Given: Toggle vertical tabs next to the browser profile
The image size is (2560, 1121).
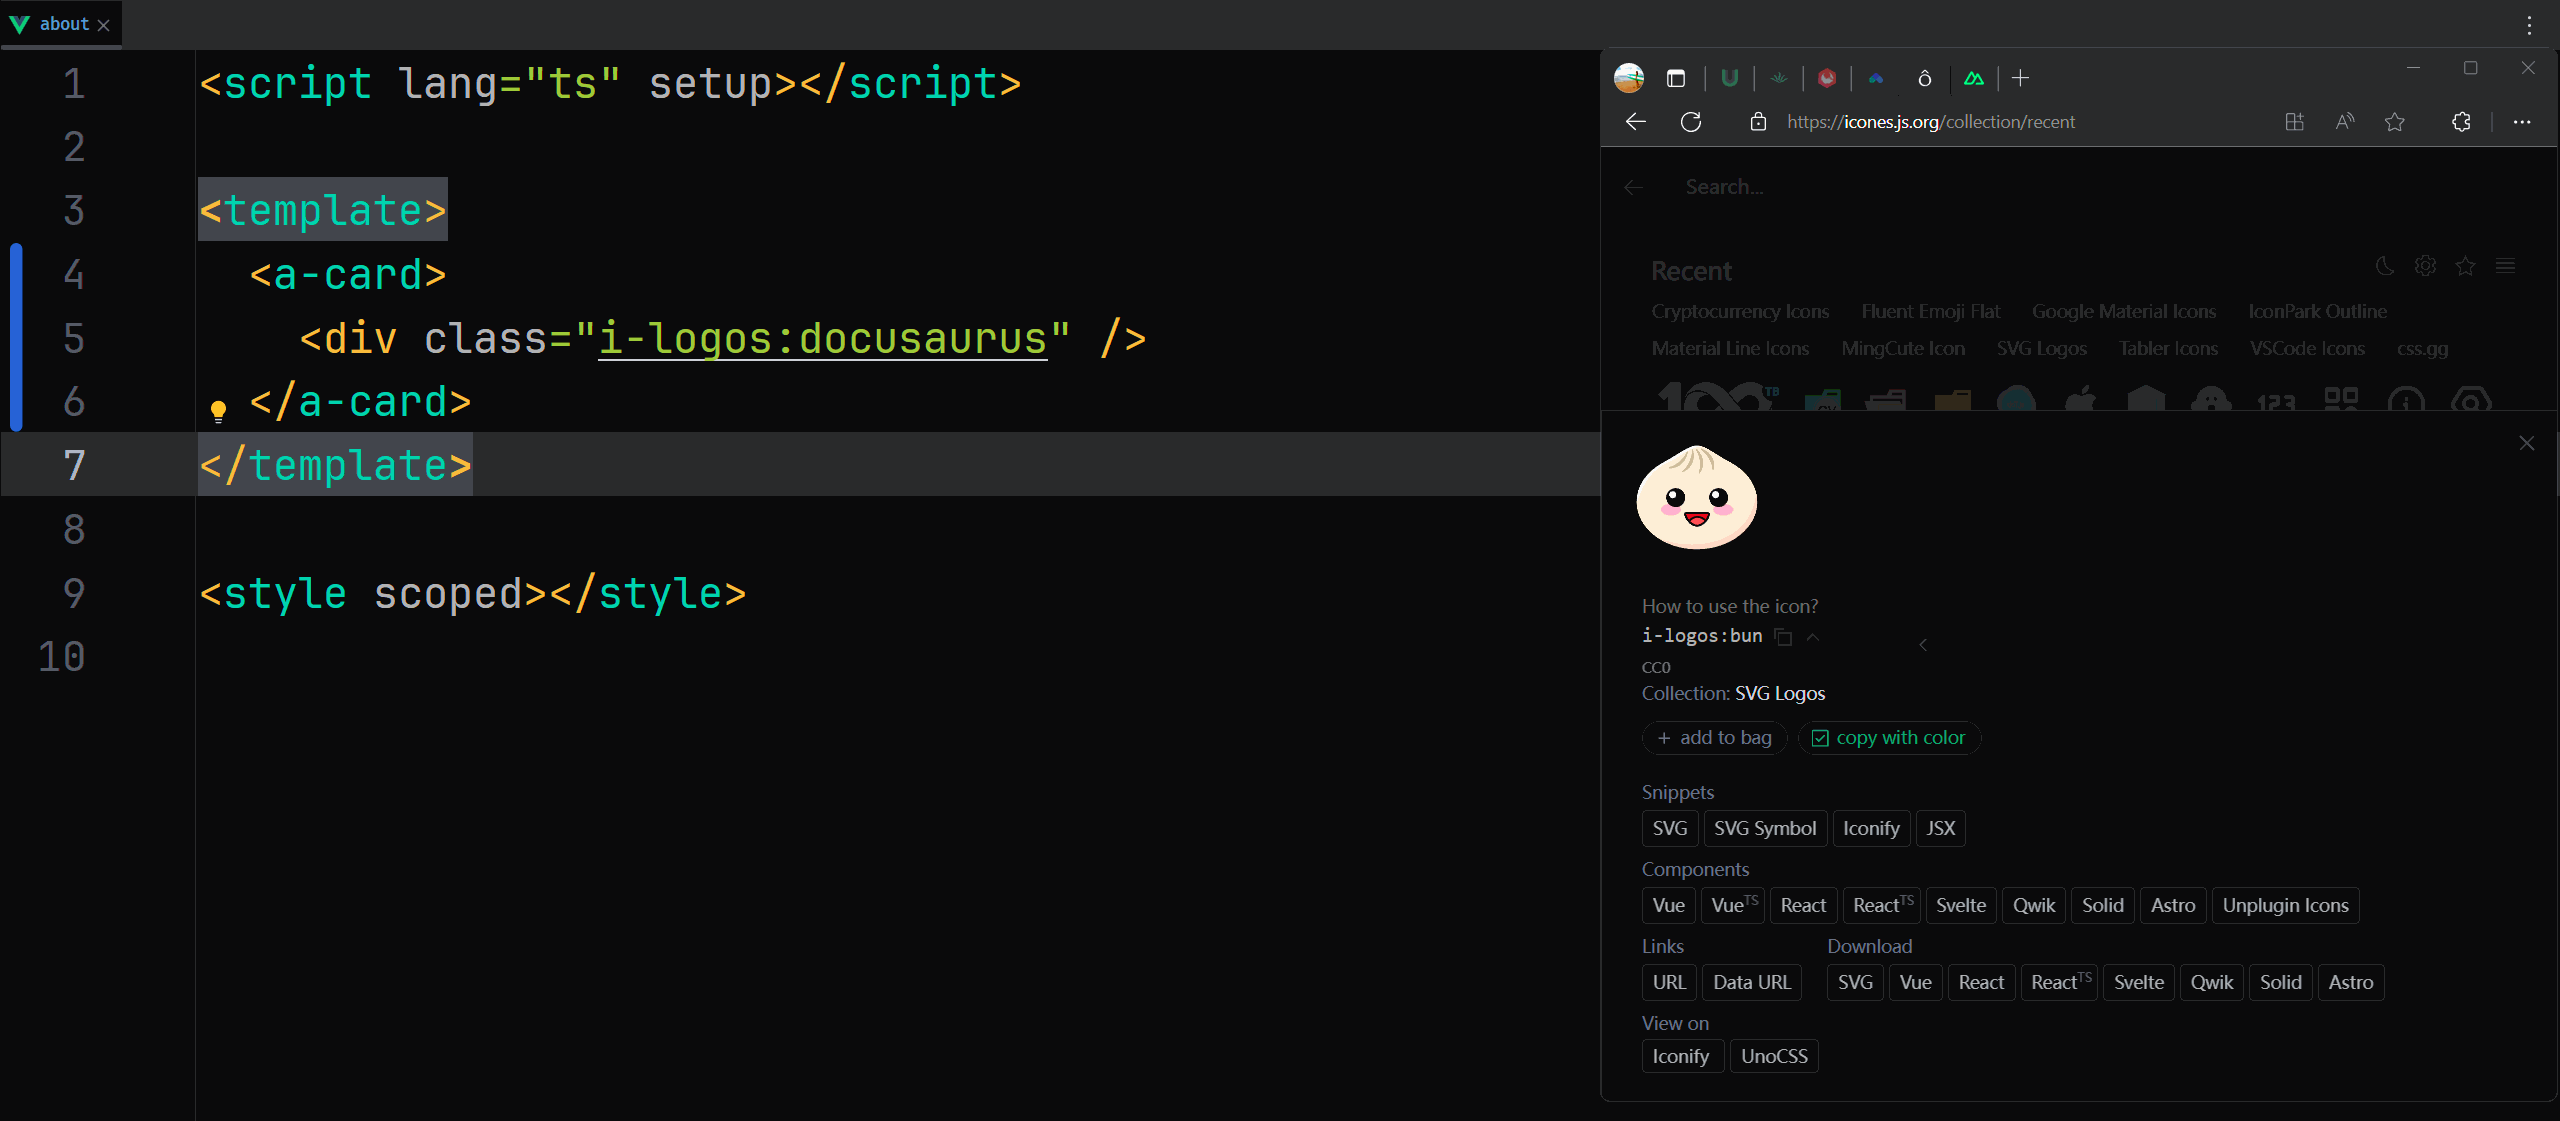Looking at the screenshot, I should click(1676, 78).
